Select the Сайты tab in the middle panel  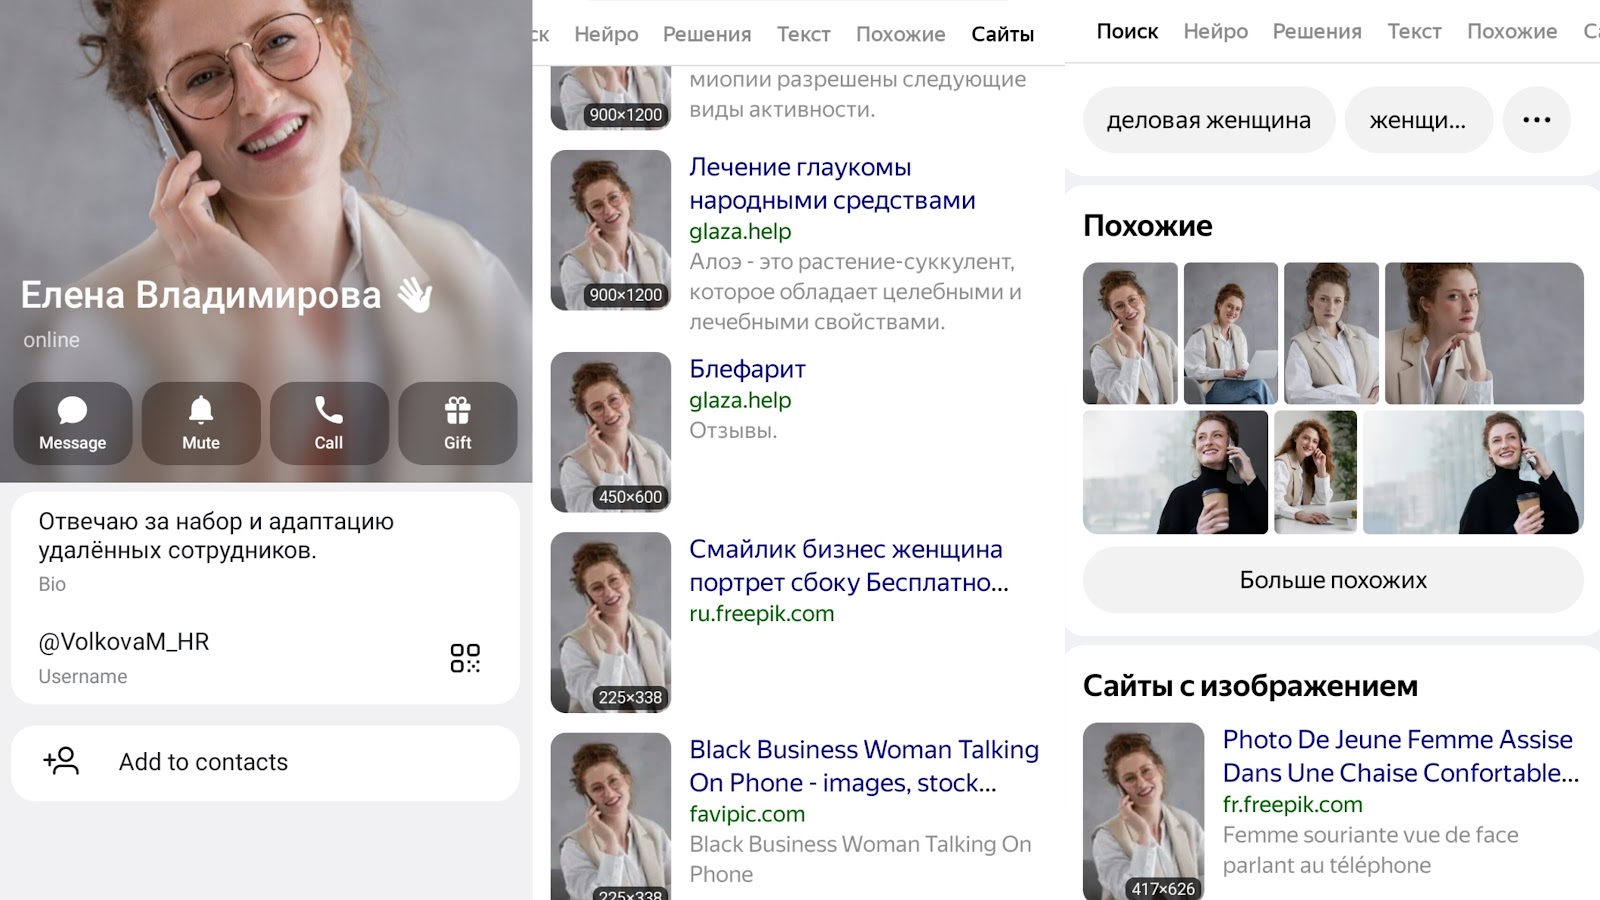1003,34
